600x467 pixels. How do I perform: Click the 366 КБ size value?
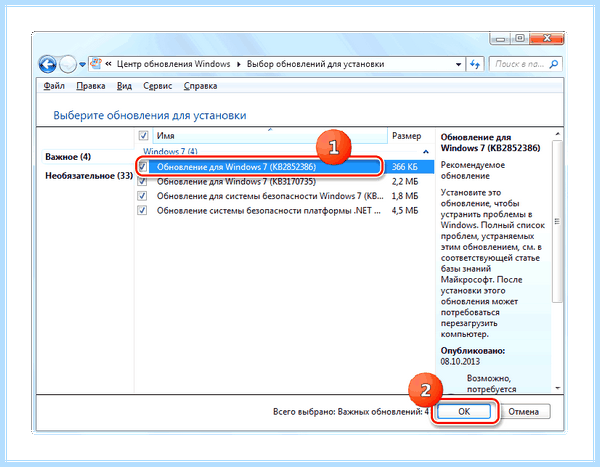pos(404,167)
